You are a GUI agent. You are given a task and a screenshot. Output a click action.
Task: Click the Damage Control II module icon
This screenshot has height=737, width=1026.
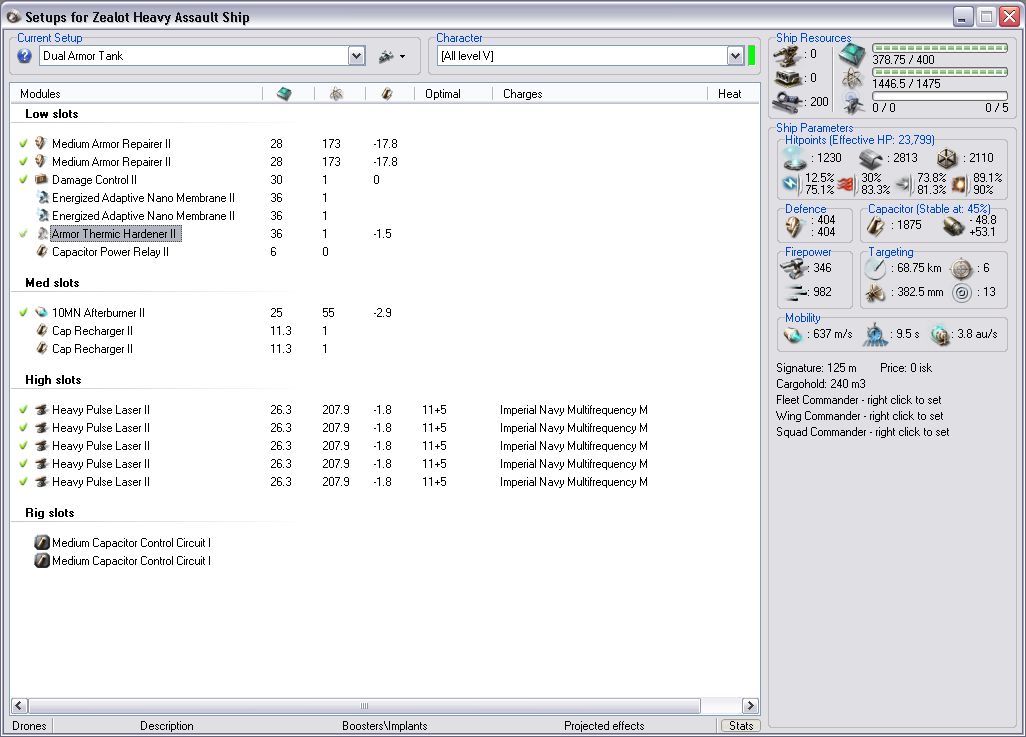(42, 180)
